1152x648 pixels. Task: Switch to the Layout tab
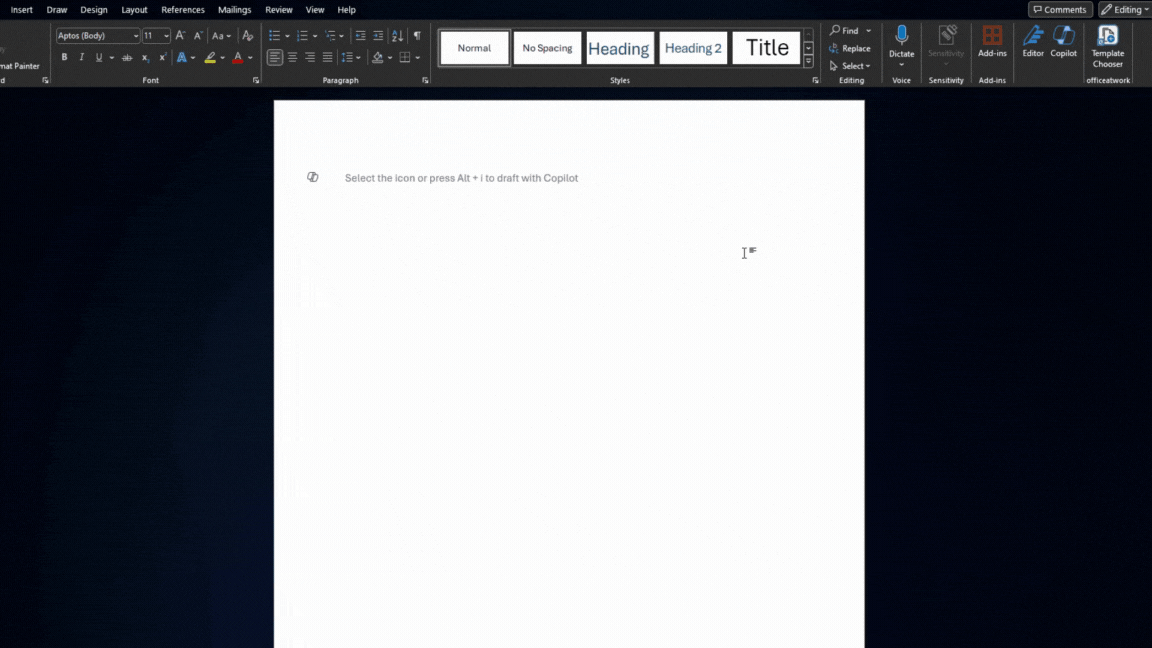[x=134, y=10]
